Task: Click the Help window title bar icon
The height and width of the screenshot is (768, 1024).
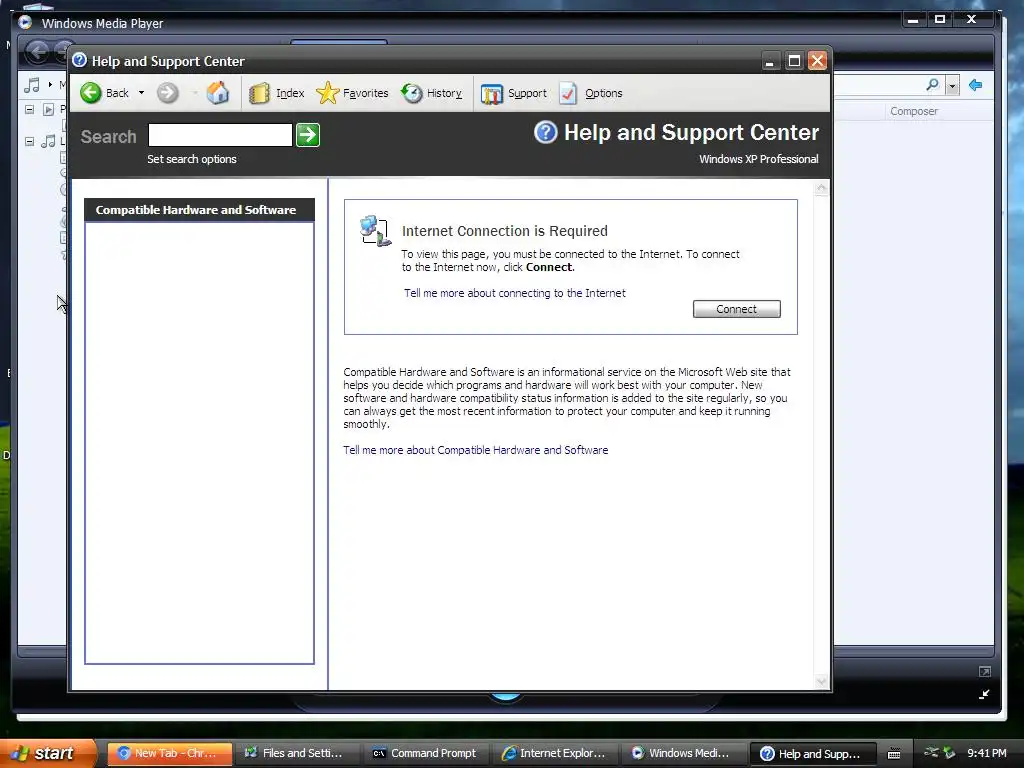Action: coord(79,60)
